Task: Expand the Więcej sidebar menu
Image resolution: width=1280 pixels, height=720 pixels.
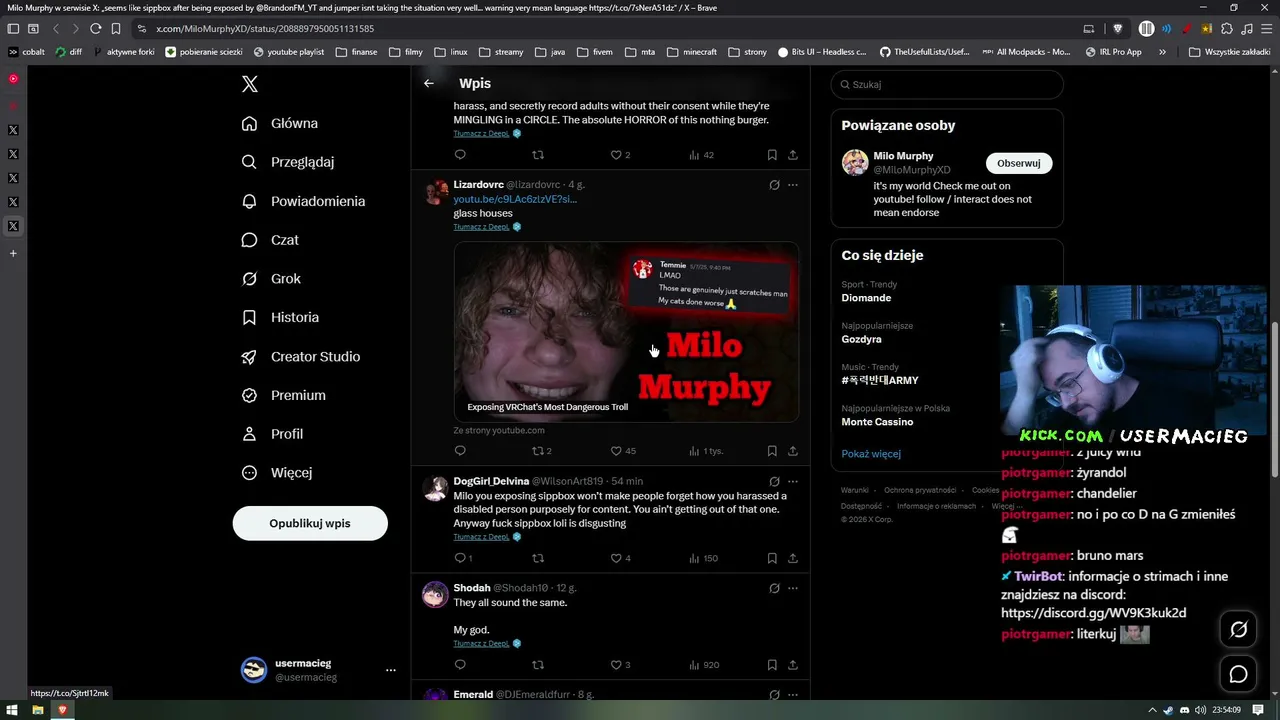Action: tap(277, 472)
